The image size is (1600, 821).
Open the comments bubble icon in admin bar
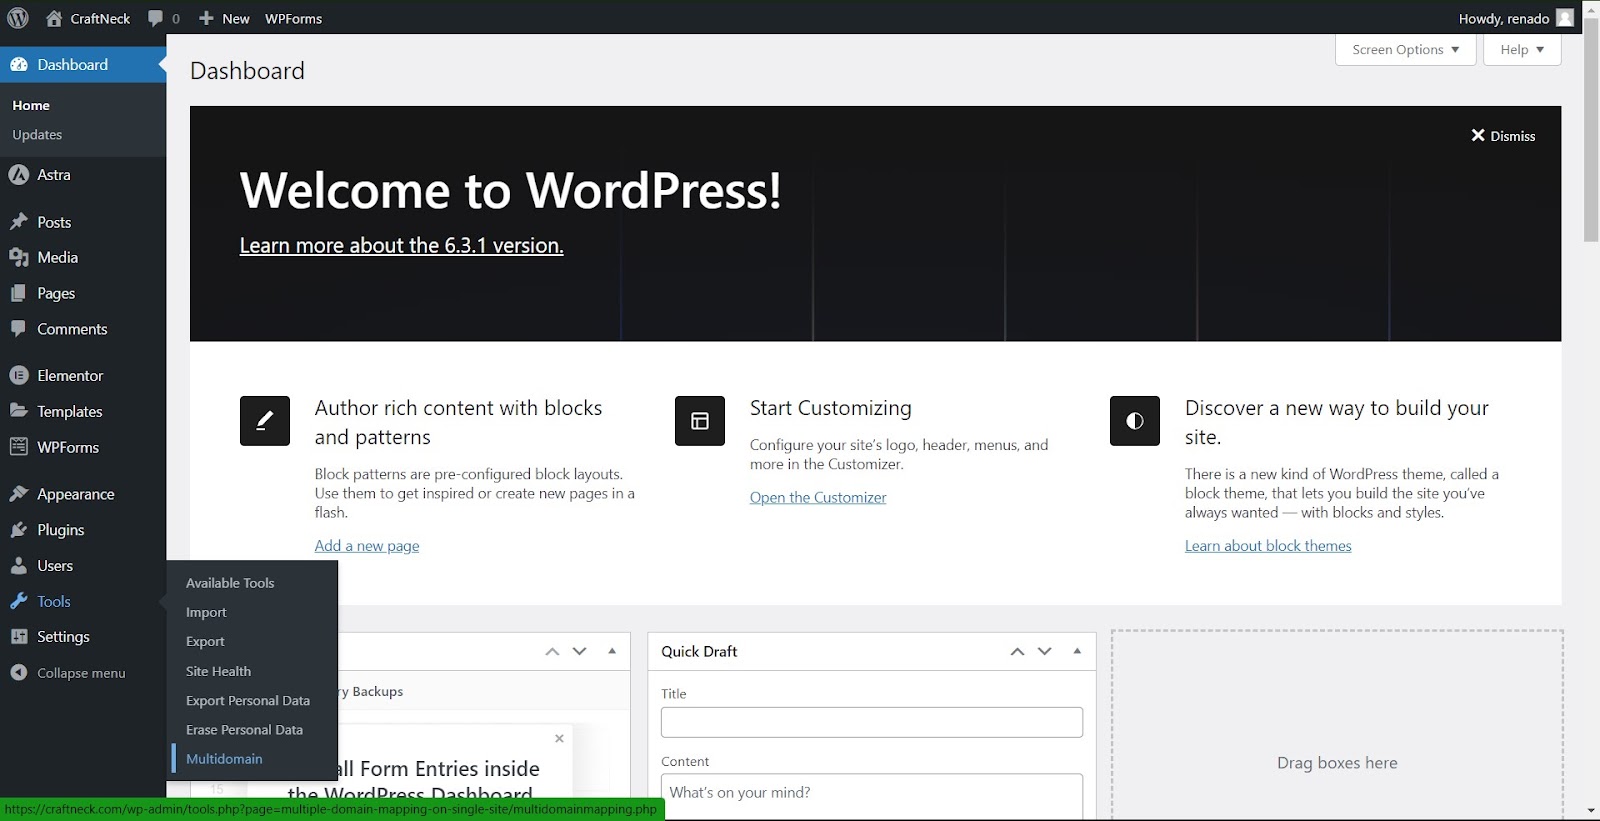[155, 18]
